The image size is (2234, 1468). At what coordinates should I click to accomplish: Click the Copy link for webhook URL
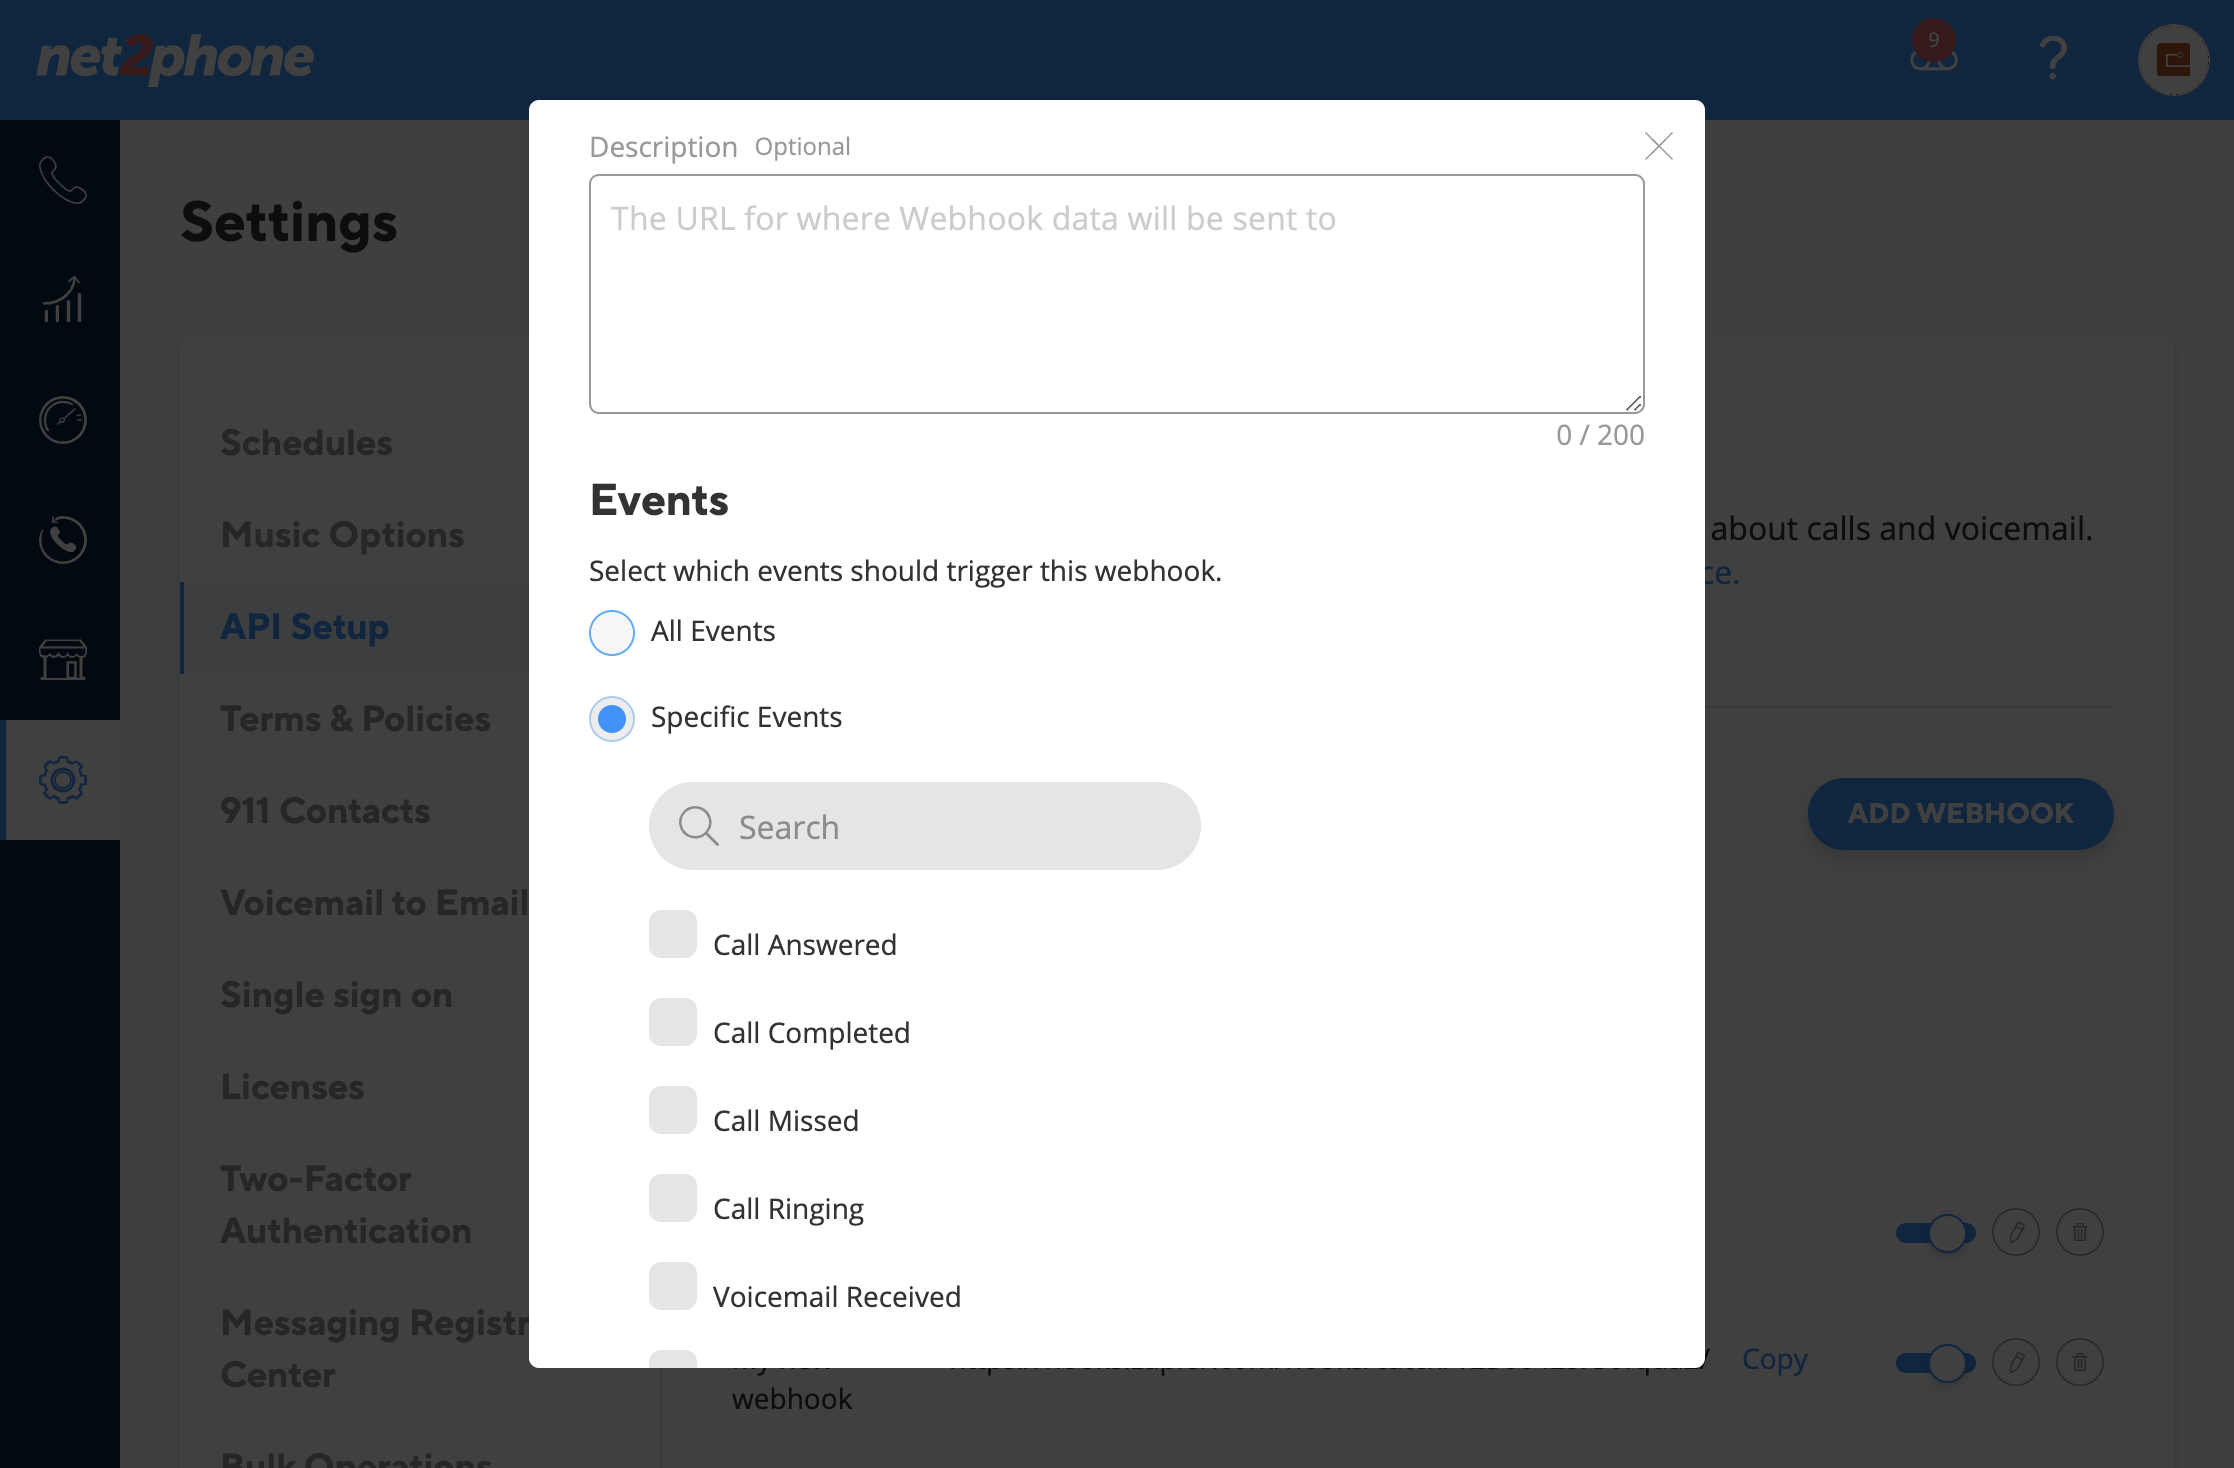1775,1360
